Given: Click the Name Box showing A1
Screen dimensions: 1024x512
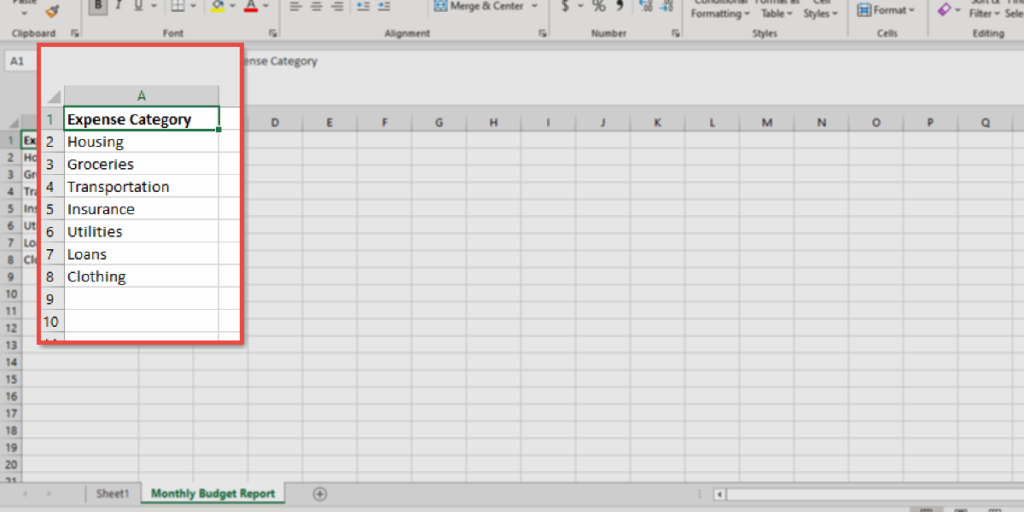Looking at the screenshot, I should 22,61.
